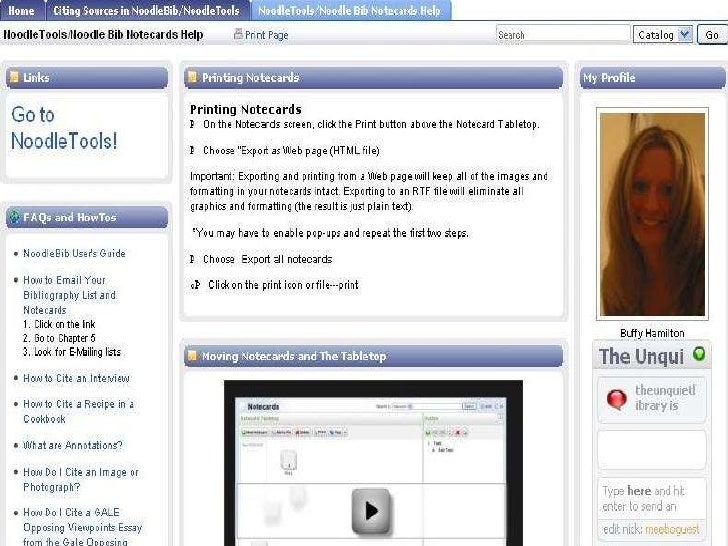Open How to Email Your Bibliography List link
728x546 pixels.
(70, 295)
